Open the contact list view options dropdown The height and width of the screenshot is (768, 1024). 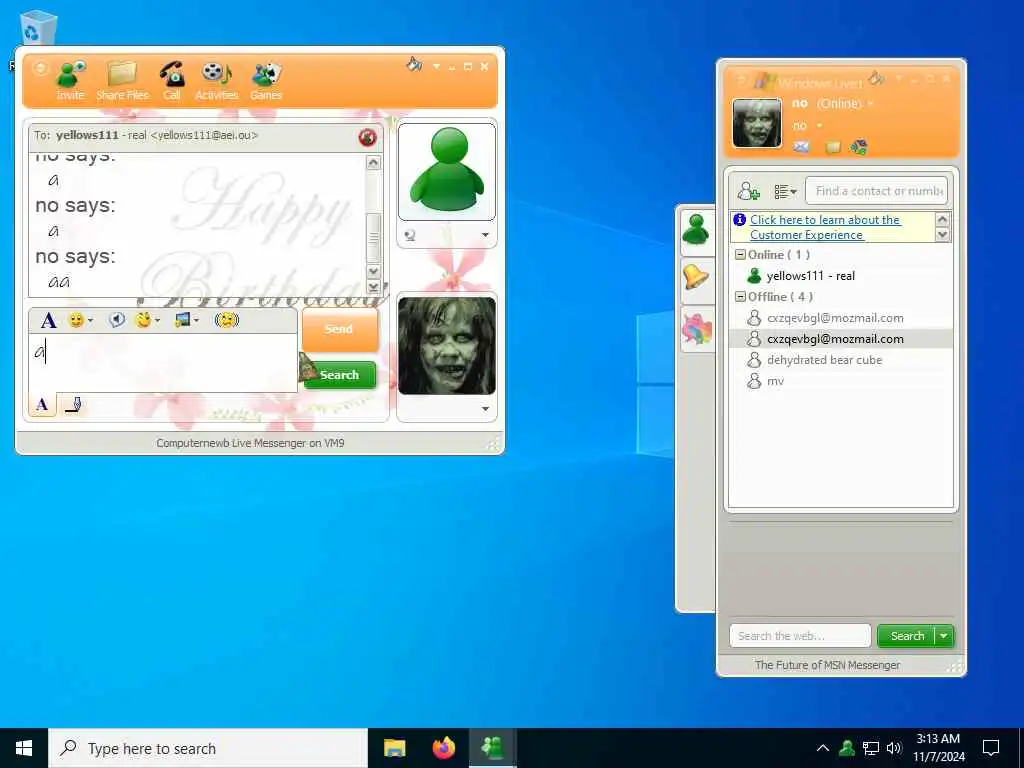(785, 191)
